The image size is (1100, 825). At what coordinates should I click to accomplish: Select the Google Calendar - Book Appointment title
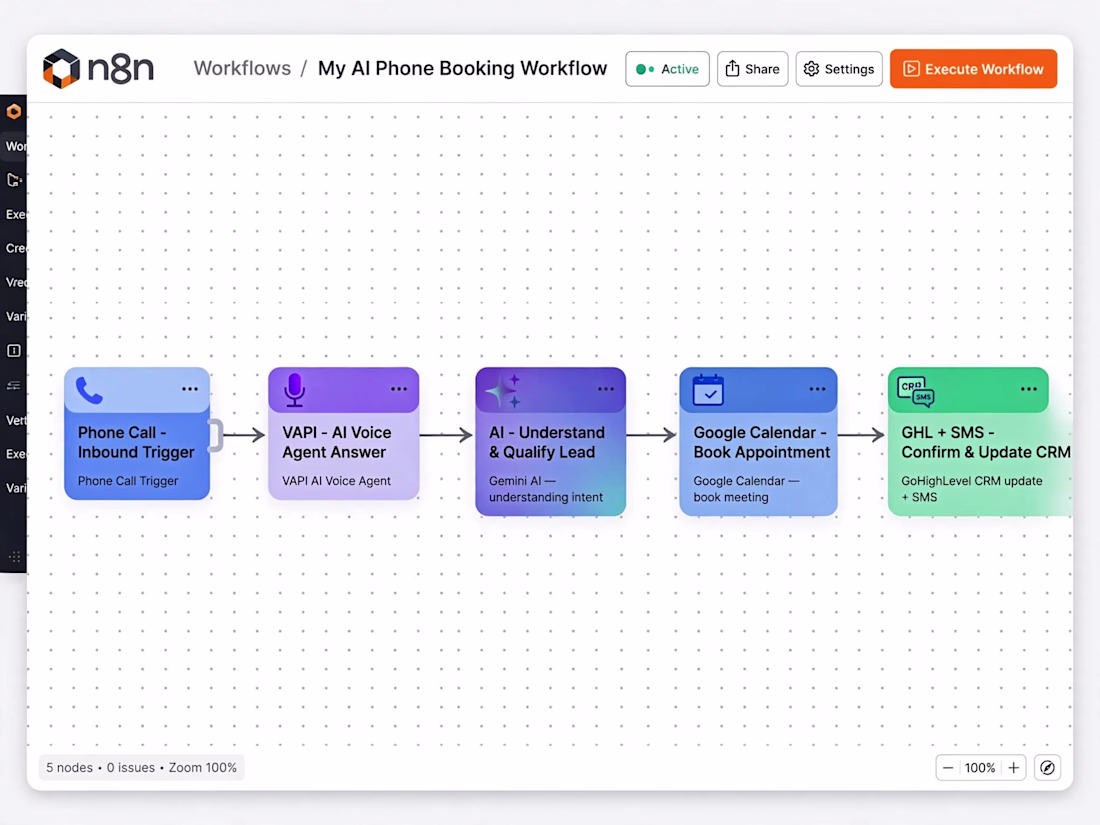(762, 442)
